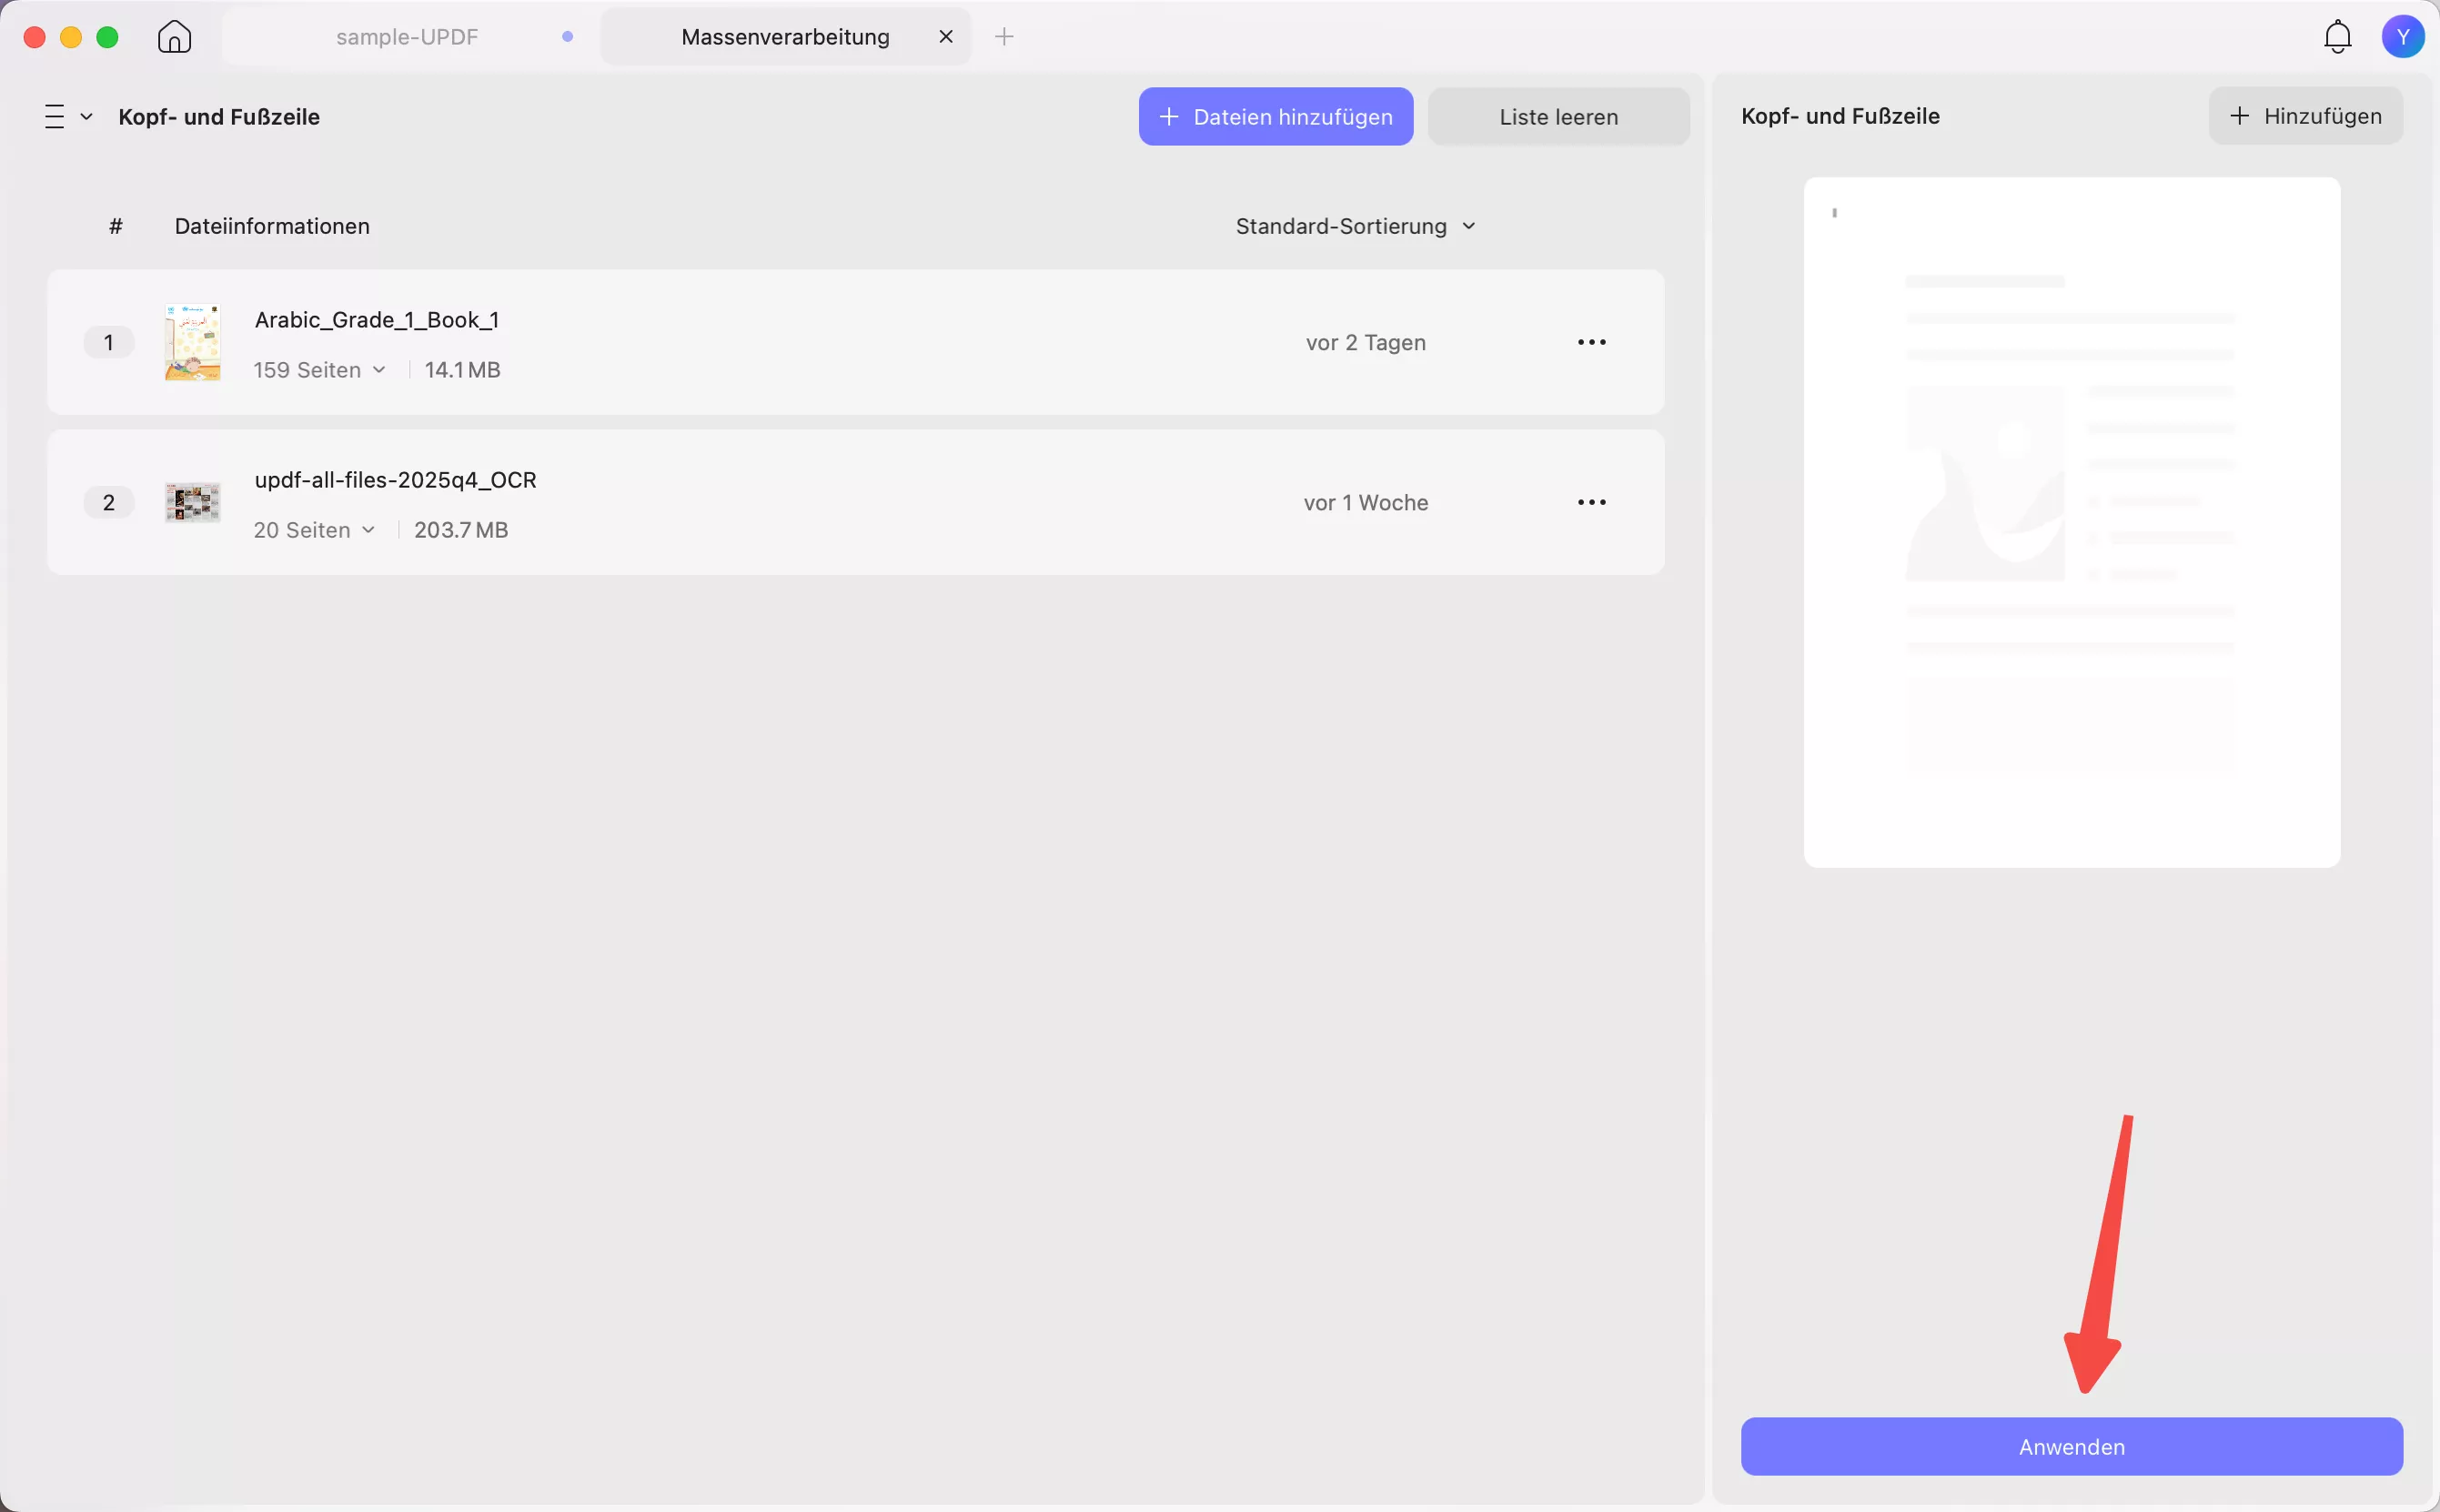Click the page preview in right panel
The height and width of the screenshot is (1512, 2440).
[2071, 522]
